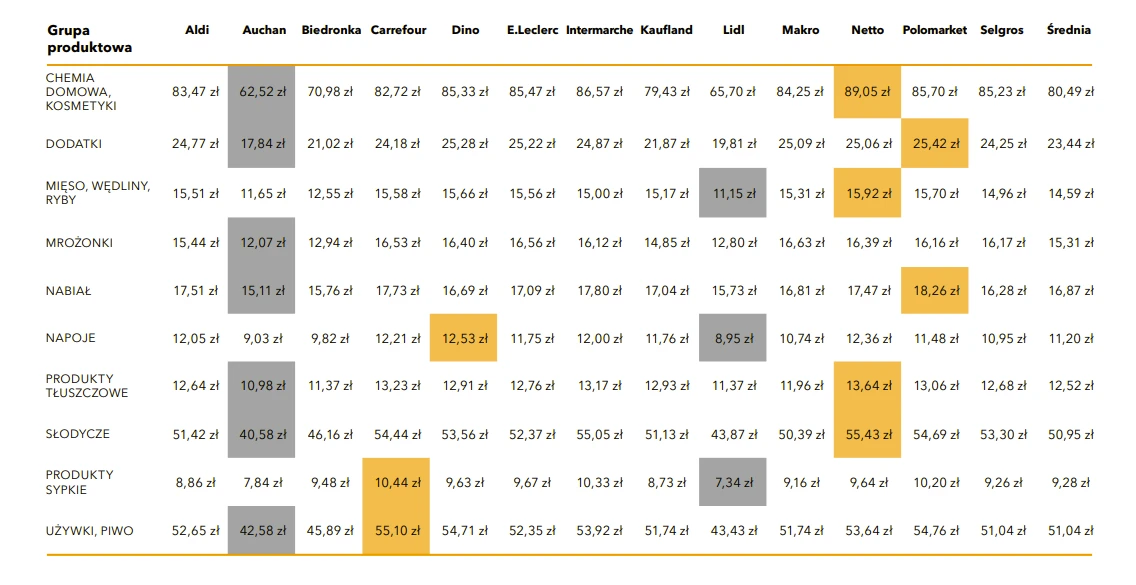Click the NABIAŁ row label
Image resolution: width=1136 pixels, height=585 pixels.
(x=69, y=291)
